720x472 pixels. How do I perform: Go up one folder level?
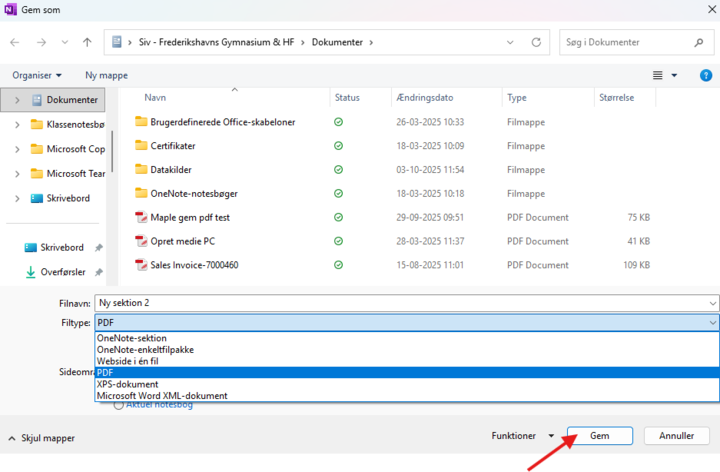[88, 43]
